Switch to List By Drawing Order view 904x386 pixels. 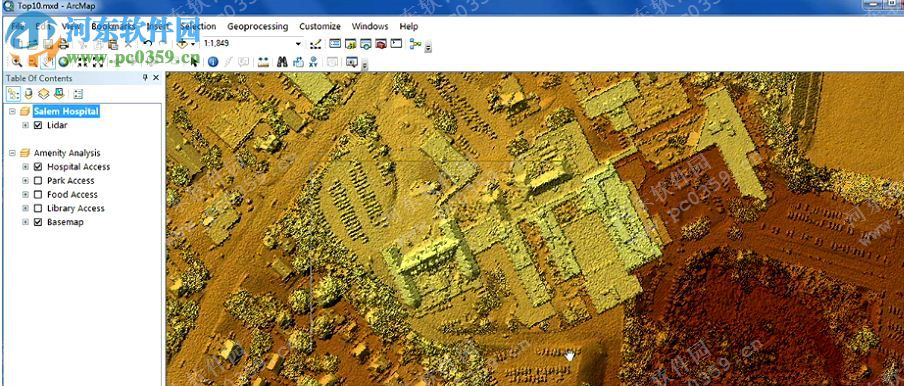point(13,93)
